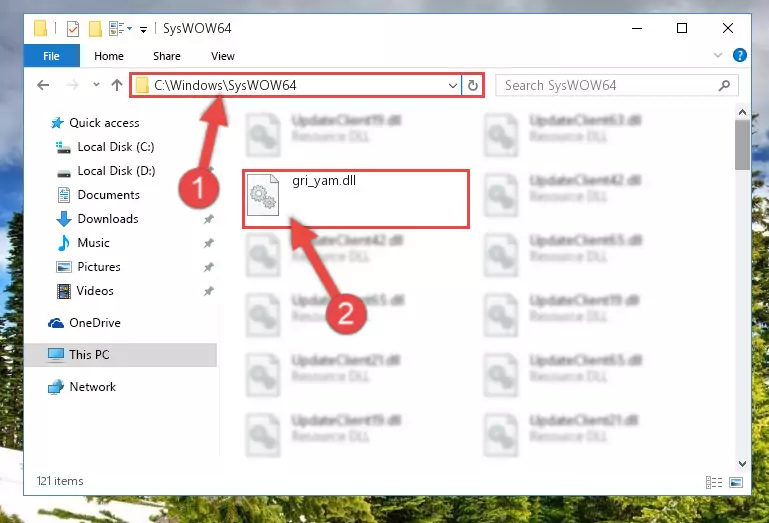Expand the ribbon with the chevron
The width and height of the screenshot is (769, 523).
[x=718, y=55]
